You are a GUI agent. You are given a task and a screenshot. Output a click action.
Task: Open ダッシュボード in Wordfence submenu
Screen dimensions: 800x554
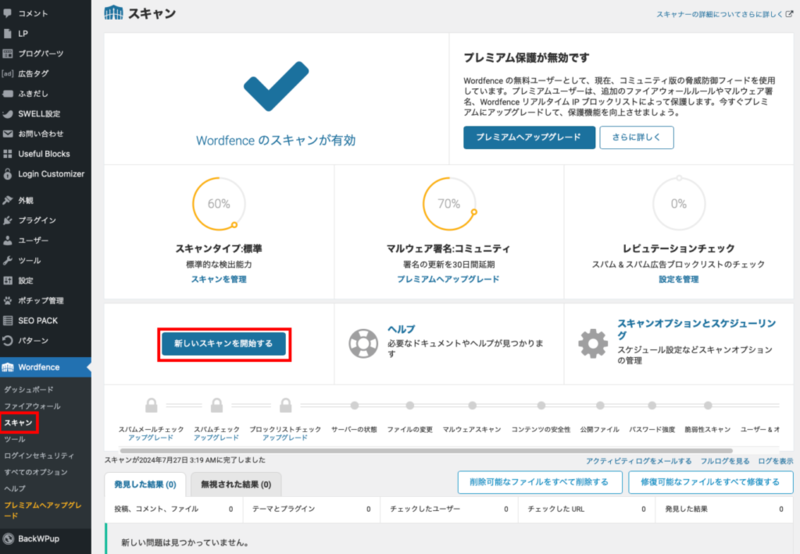tap(29, 390)
